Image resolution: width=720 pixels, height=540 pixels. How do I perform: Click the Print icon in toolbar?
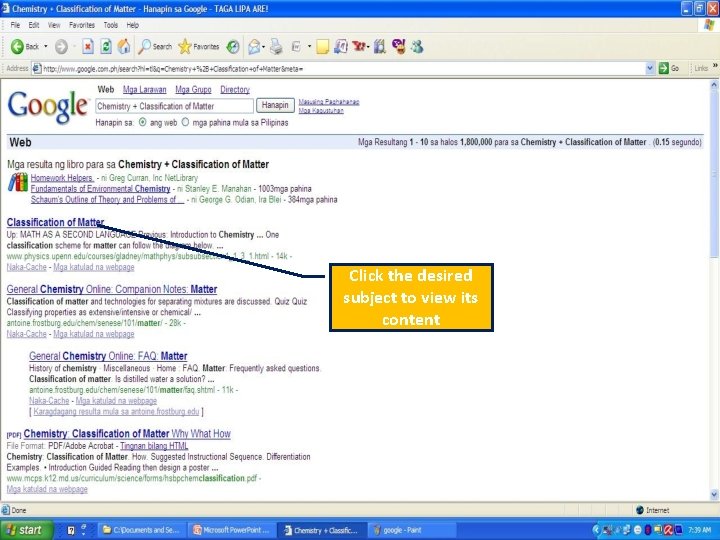pos(276,46)
